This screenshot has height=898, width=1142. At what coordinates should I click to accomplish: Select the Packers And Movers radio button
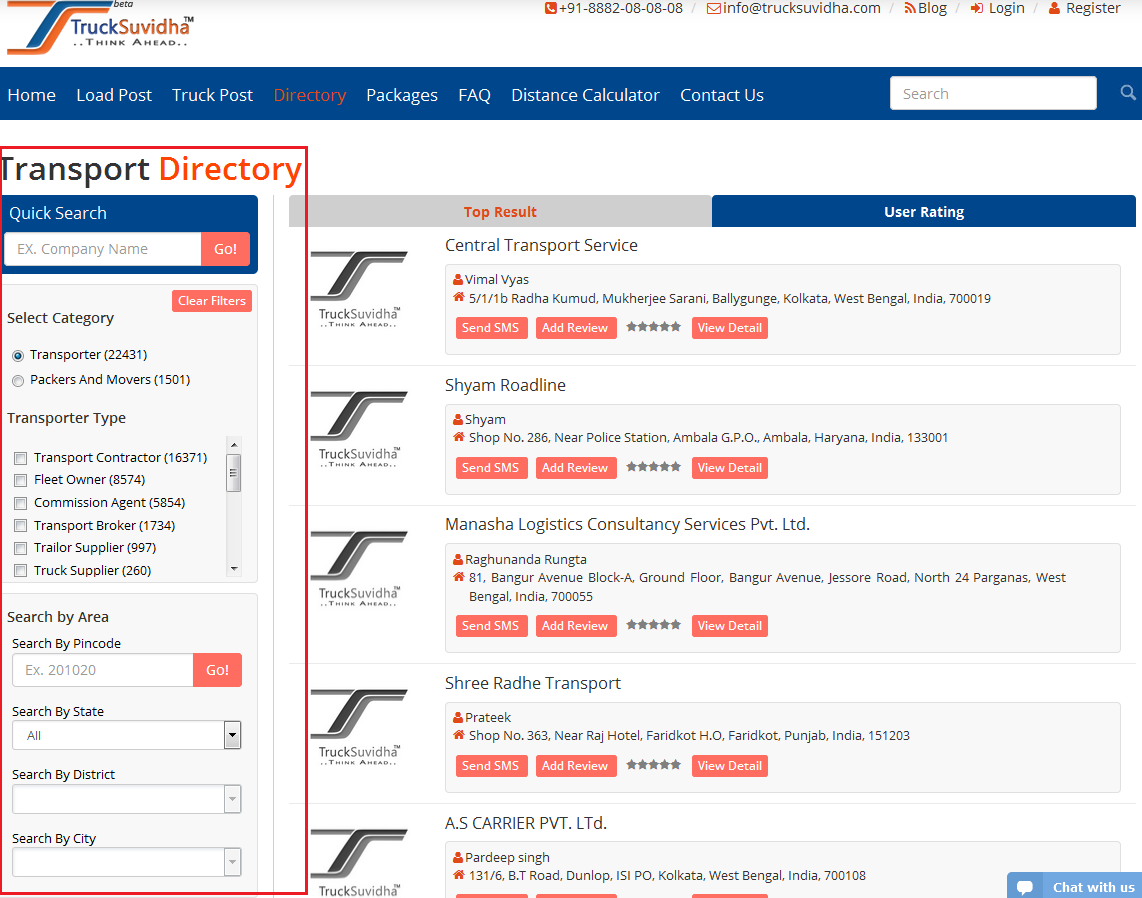point(18,380)
